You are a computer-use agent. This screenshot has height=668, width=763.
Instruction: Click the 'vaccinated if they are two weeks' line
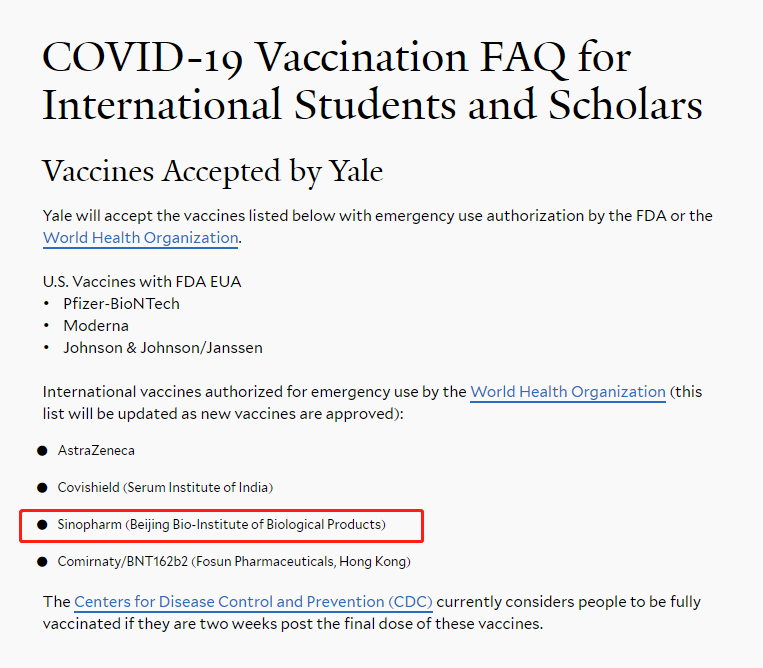point(293,624)
